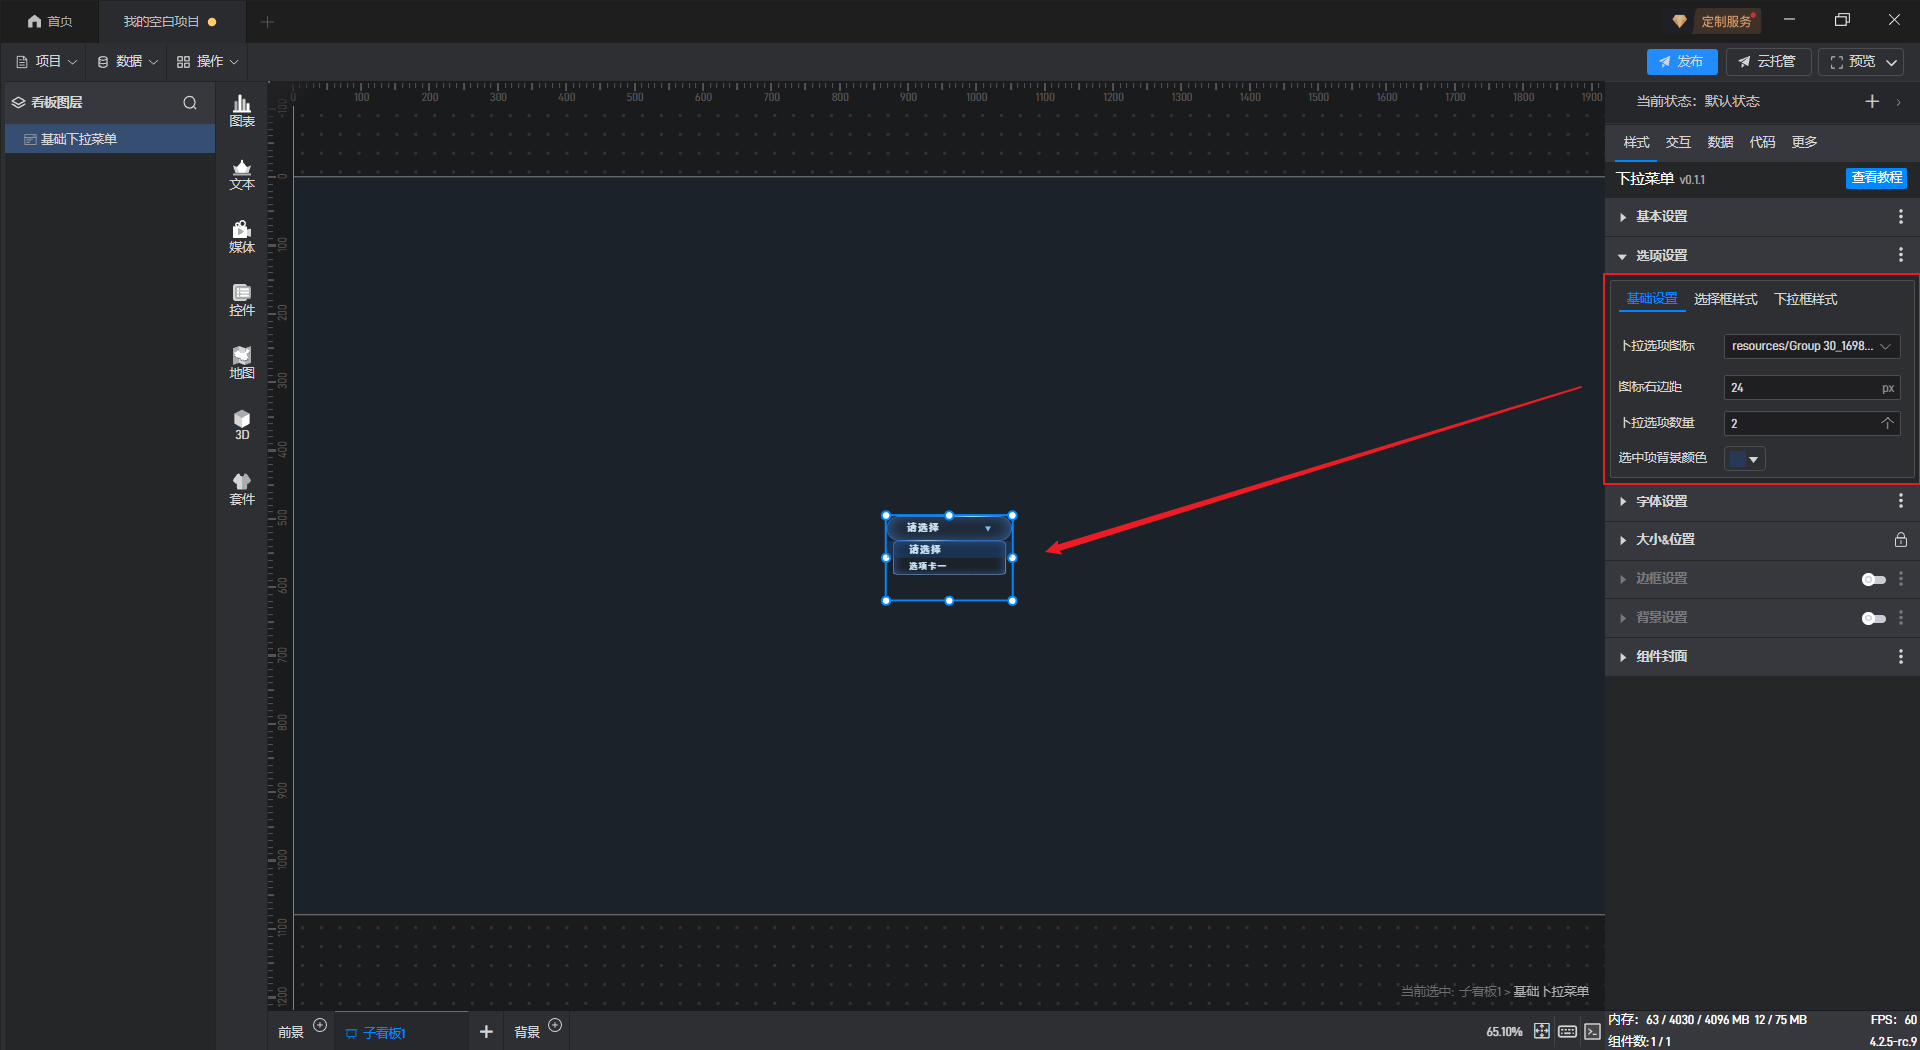1920x1050 pixels.
Task: Click the lock icon for 大小&位置
Action: click(x=1901, y=540)
